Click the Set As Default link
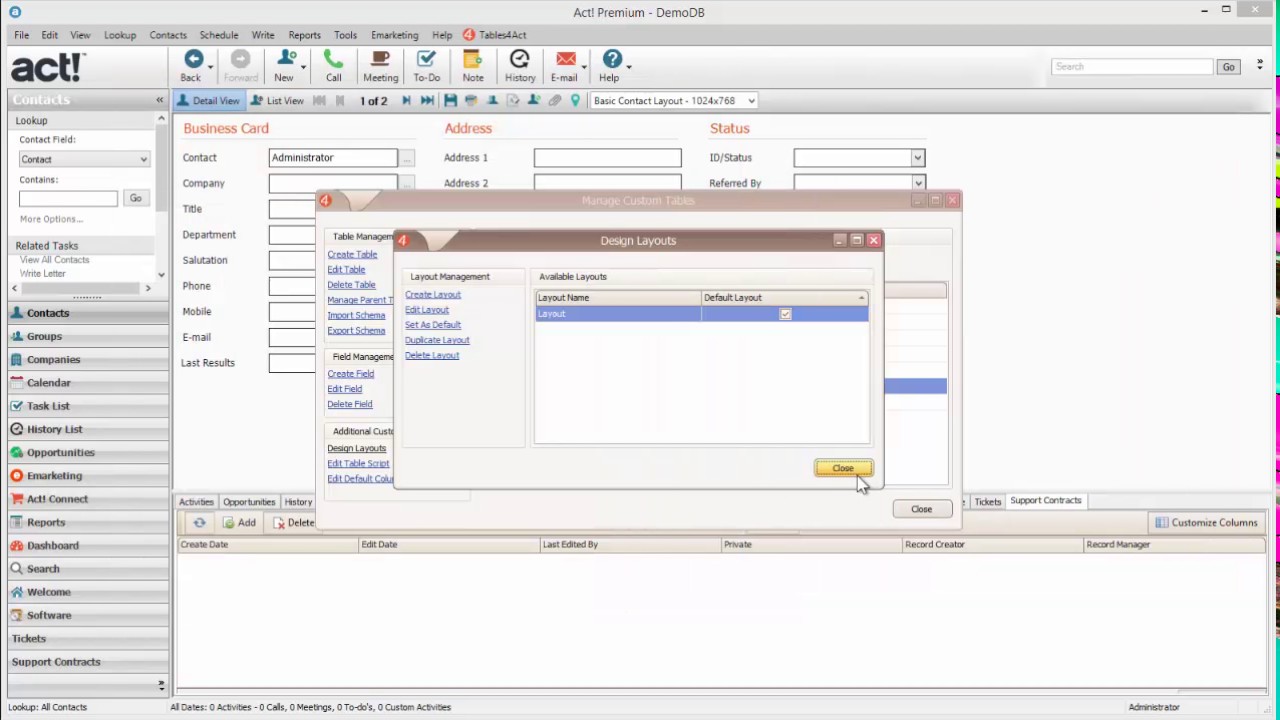The image size is (1280, 720). tap(433, 325)
